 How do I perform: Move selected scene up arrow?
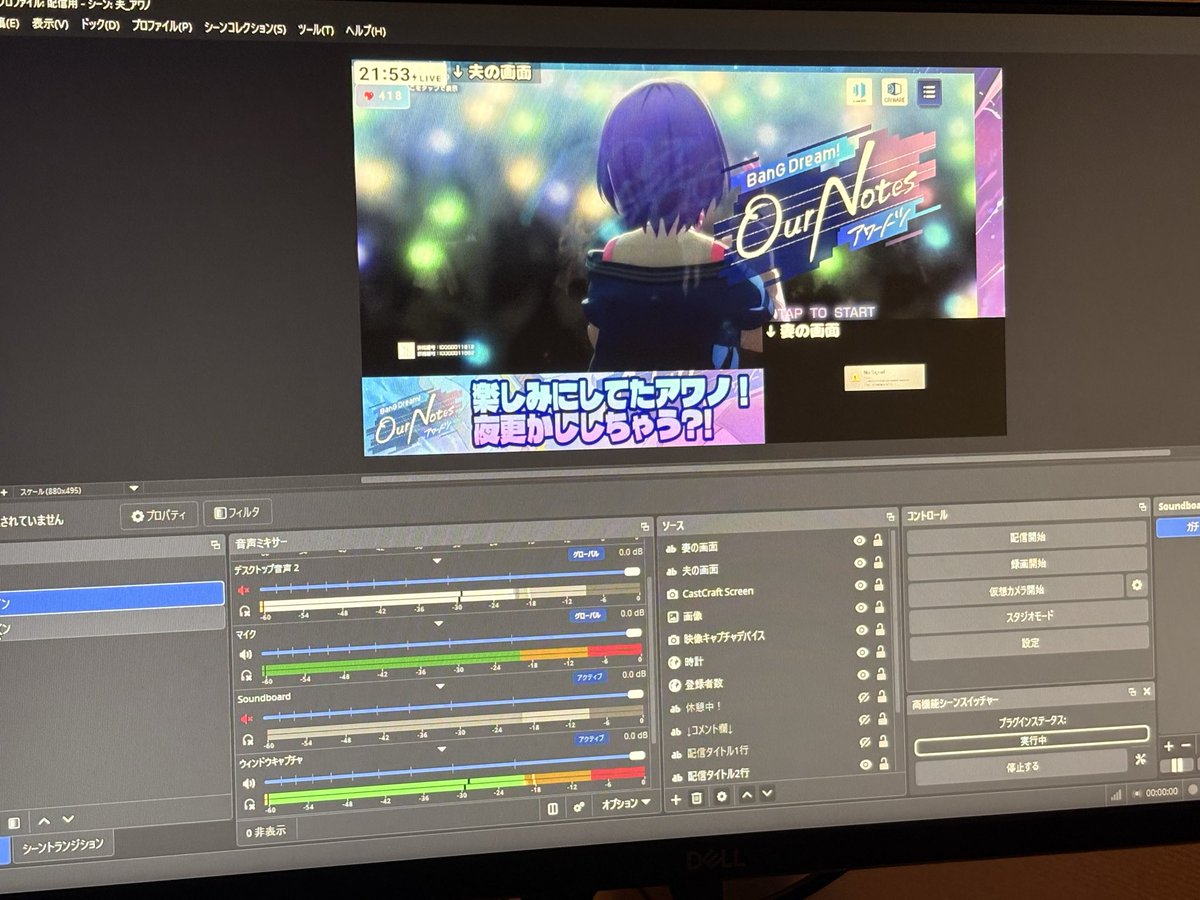[43, 821]
